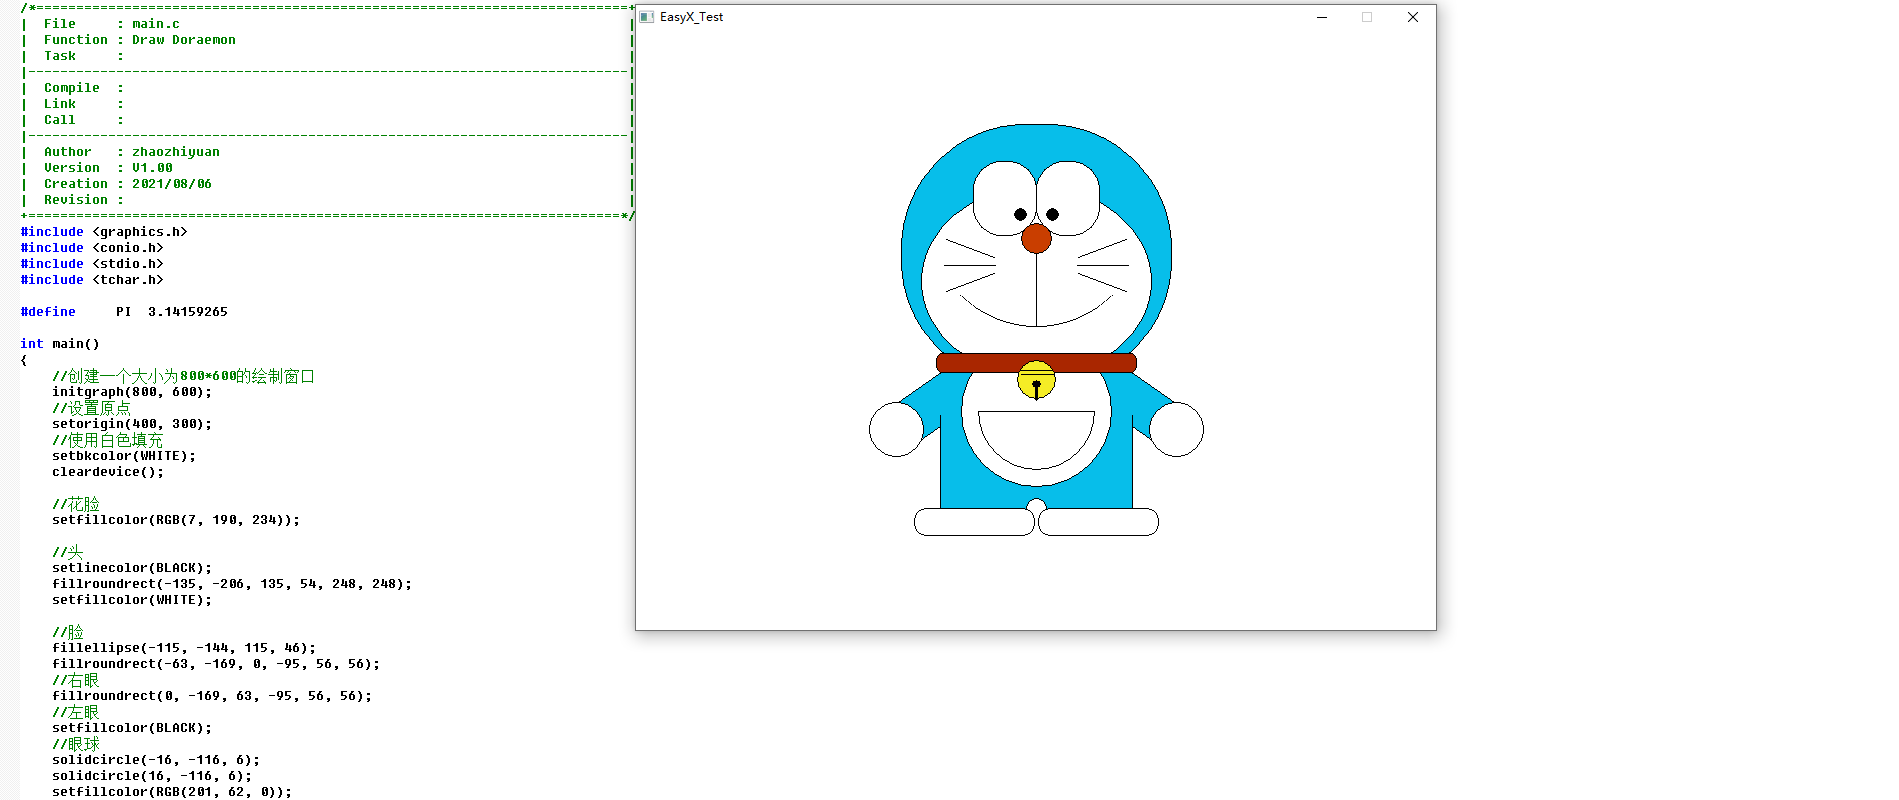Image resolution: width=1899 pixels, height=800 pixels.
Task: Click the 'setbkcolor(WHITE);' line
Action: [x=124, y=456]
